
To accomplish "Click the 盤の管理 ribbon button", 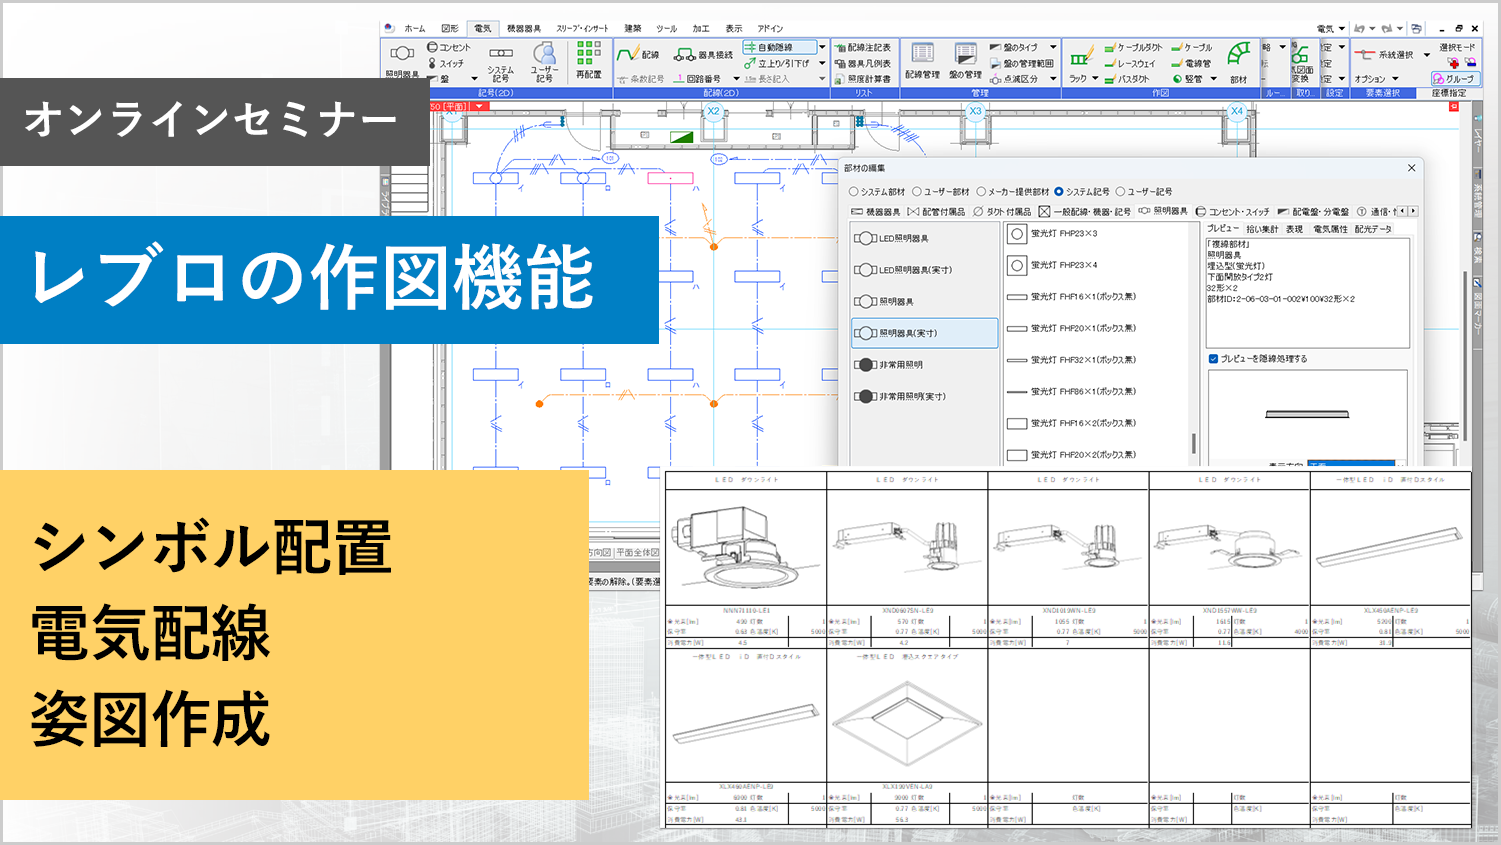I will [x=965, y=60].
